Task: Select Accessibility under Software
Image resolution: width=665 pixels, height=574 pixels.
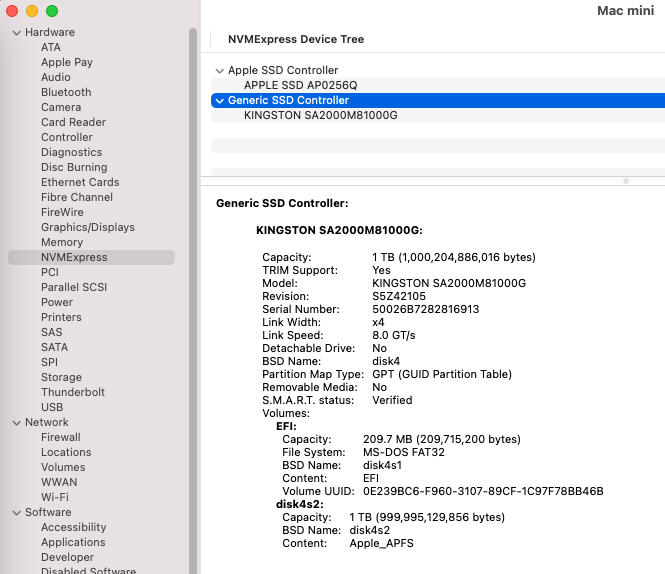Action: coord(73,527)
